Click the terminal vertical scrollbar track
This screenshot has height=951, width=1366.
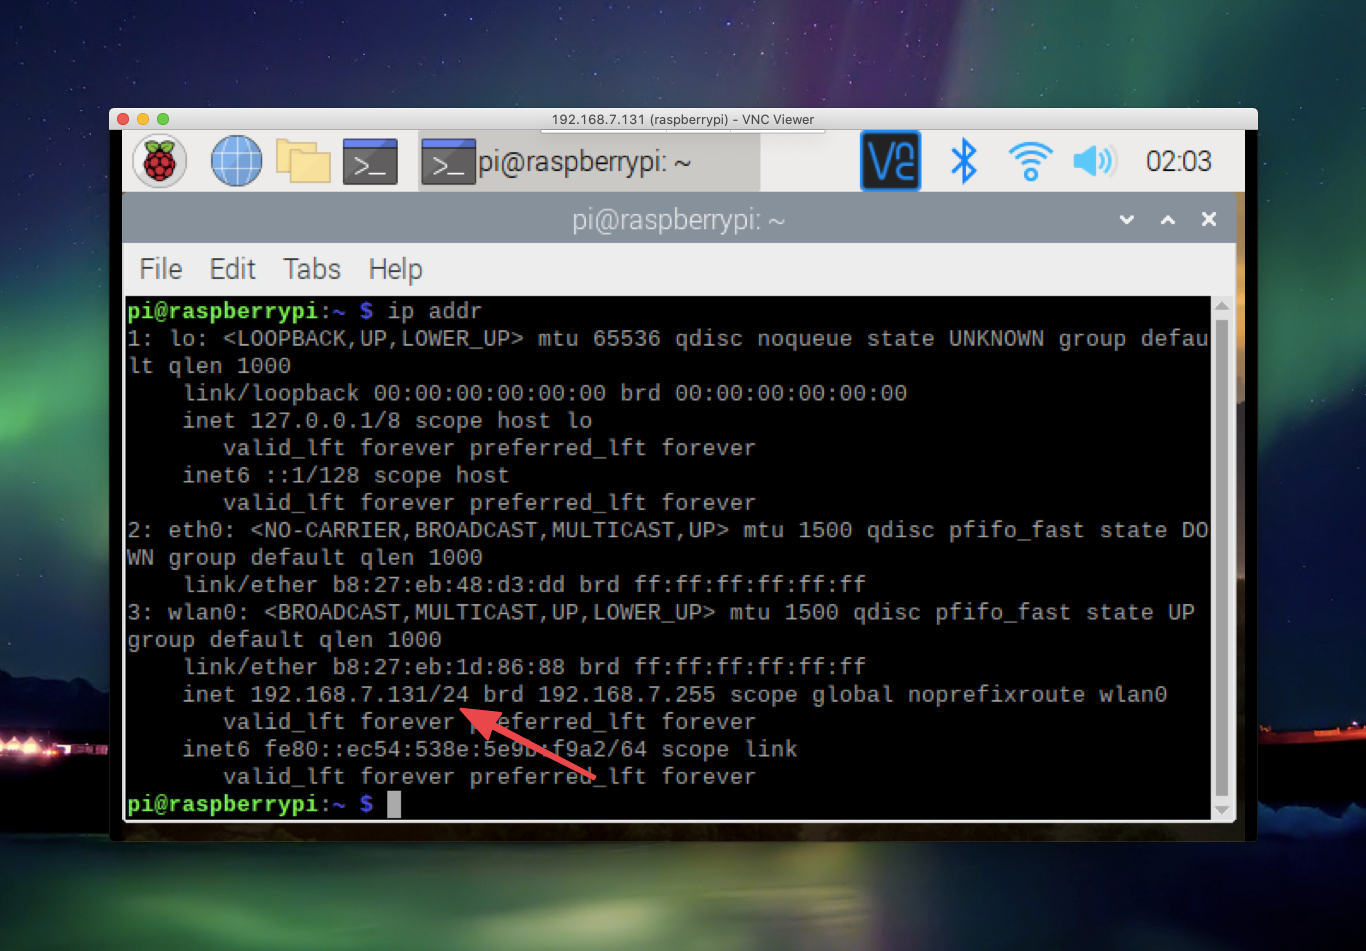tap(1222, 558)
